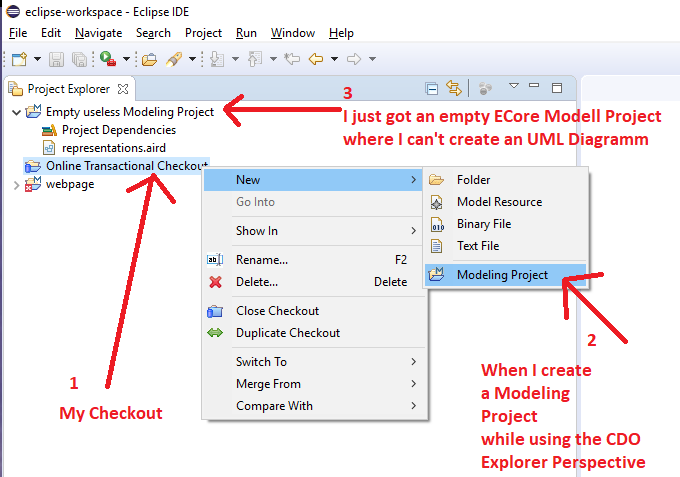Click the Forward arrow toolbar icon

(x=354, y=59)
